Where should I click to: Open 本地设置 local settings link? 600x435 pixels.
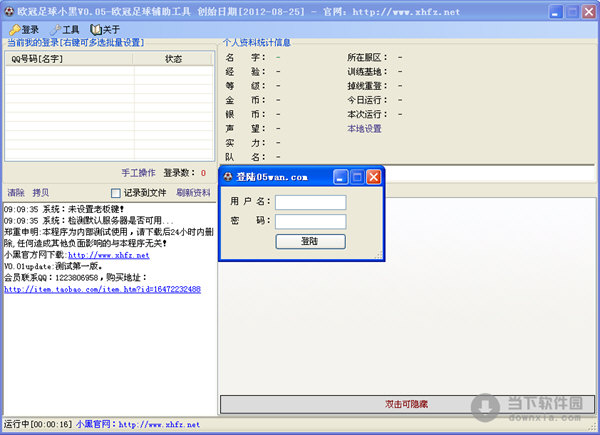click(x=364, y=129)
